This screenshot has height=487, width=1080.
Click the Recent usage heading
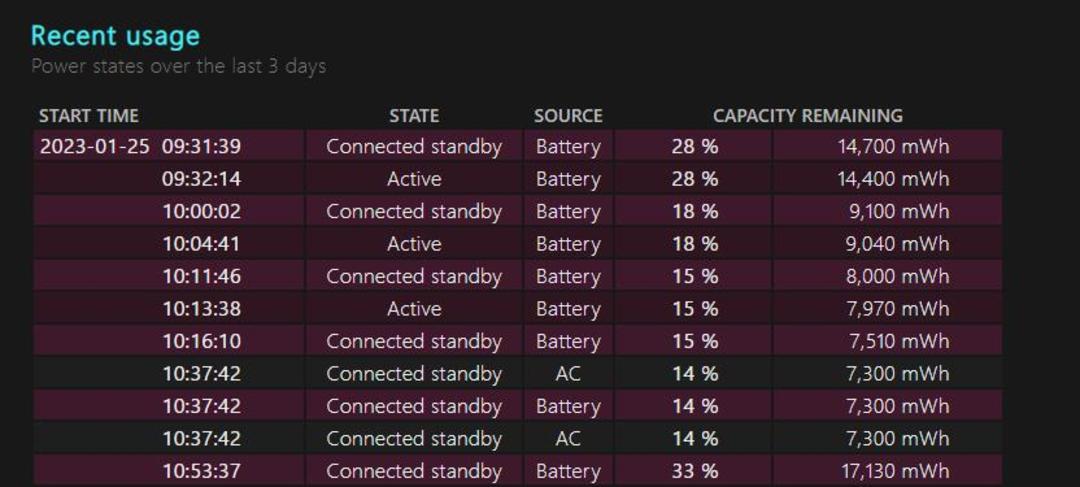pos(116,36)
